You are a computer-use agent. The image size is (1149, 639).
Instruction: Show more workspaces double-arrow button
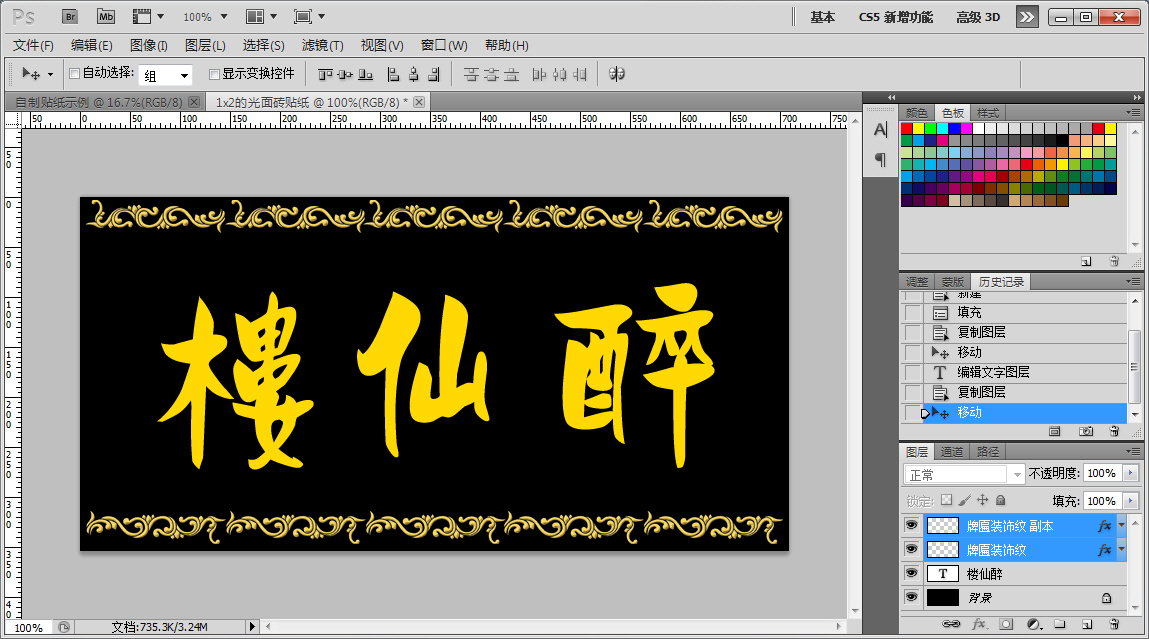pos(1027,17)
